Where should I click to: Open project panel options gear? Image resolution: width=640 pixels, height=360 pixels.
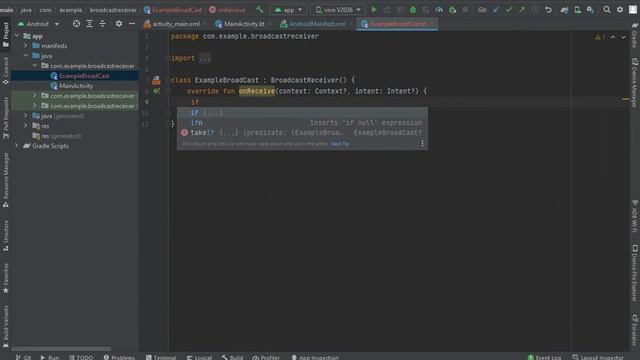tap(119, 24)
